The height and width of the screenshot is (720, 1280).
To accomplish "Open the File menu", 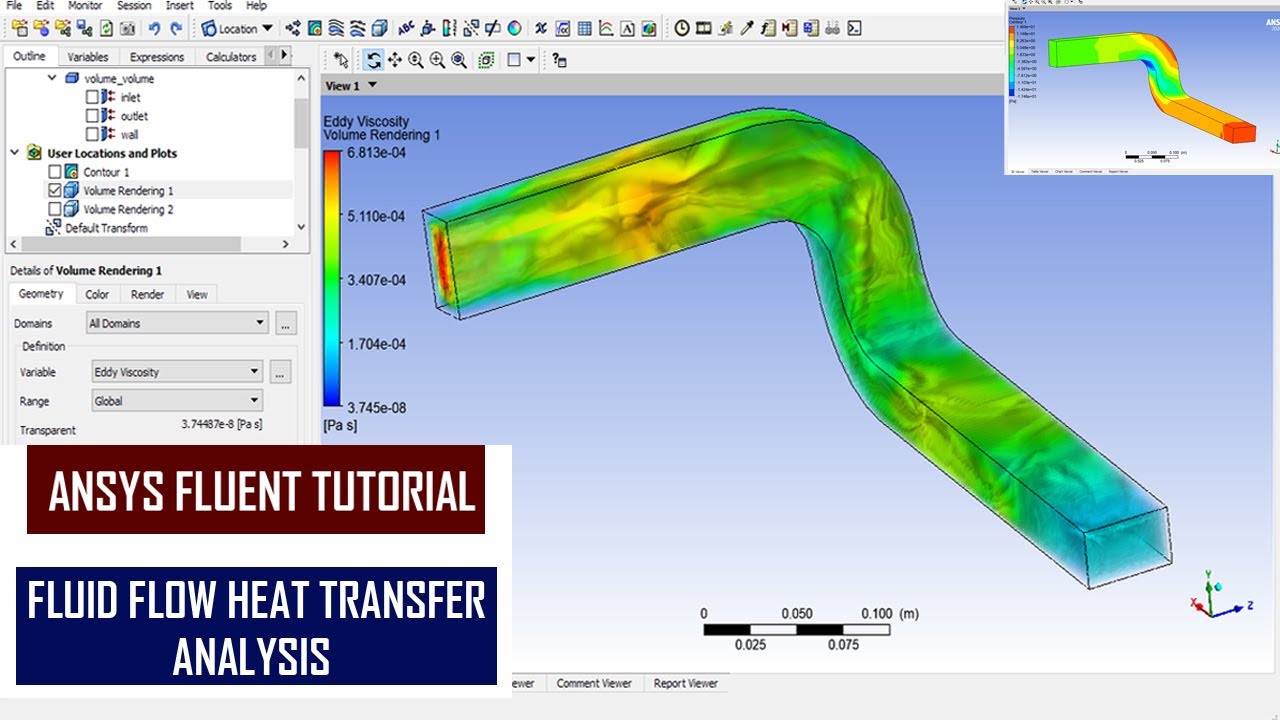I will 14,6.
